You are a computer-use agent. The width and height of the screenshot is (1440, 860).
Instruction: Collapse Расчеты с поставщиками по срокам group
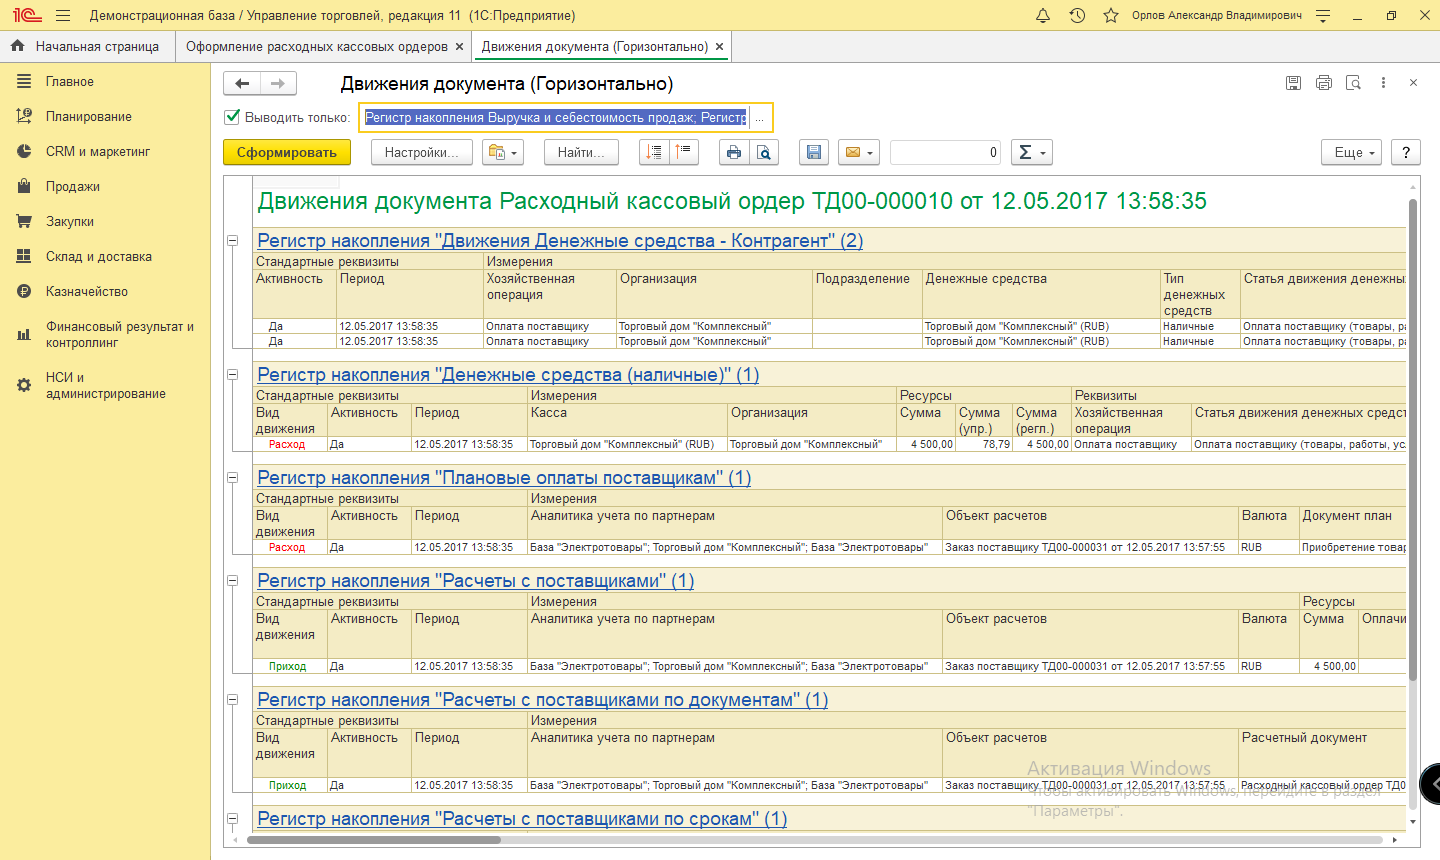coord(232,818)
